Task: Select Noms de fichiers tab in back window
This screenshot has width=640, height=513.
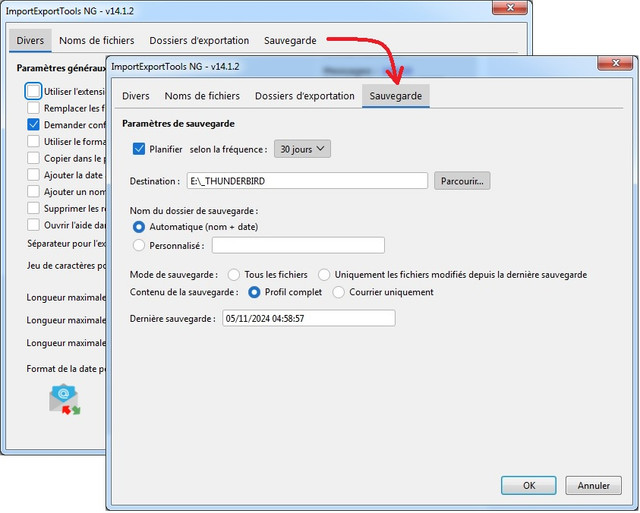Action: click(x=97, y=40)
